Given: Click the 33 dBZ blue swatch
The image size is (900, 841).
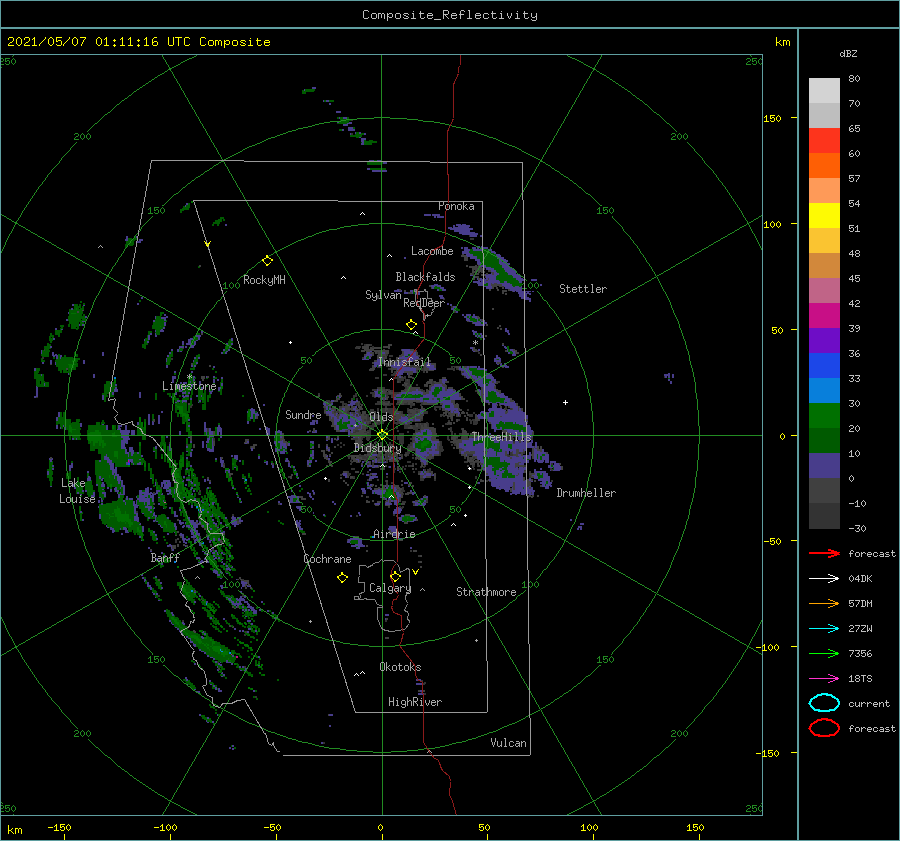Looking at the screenshot, I should tap(824, 365).
